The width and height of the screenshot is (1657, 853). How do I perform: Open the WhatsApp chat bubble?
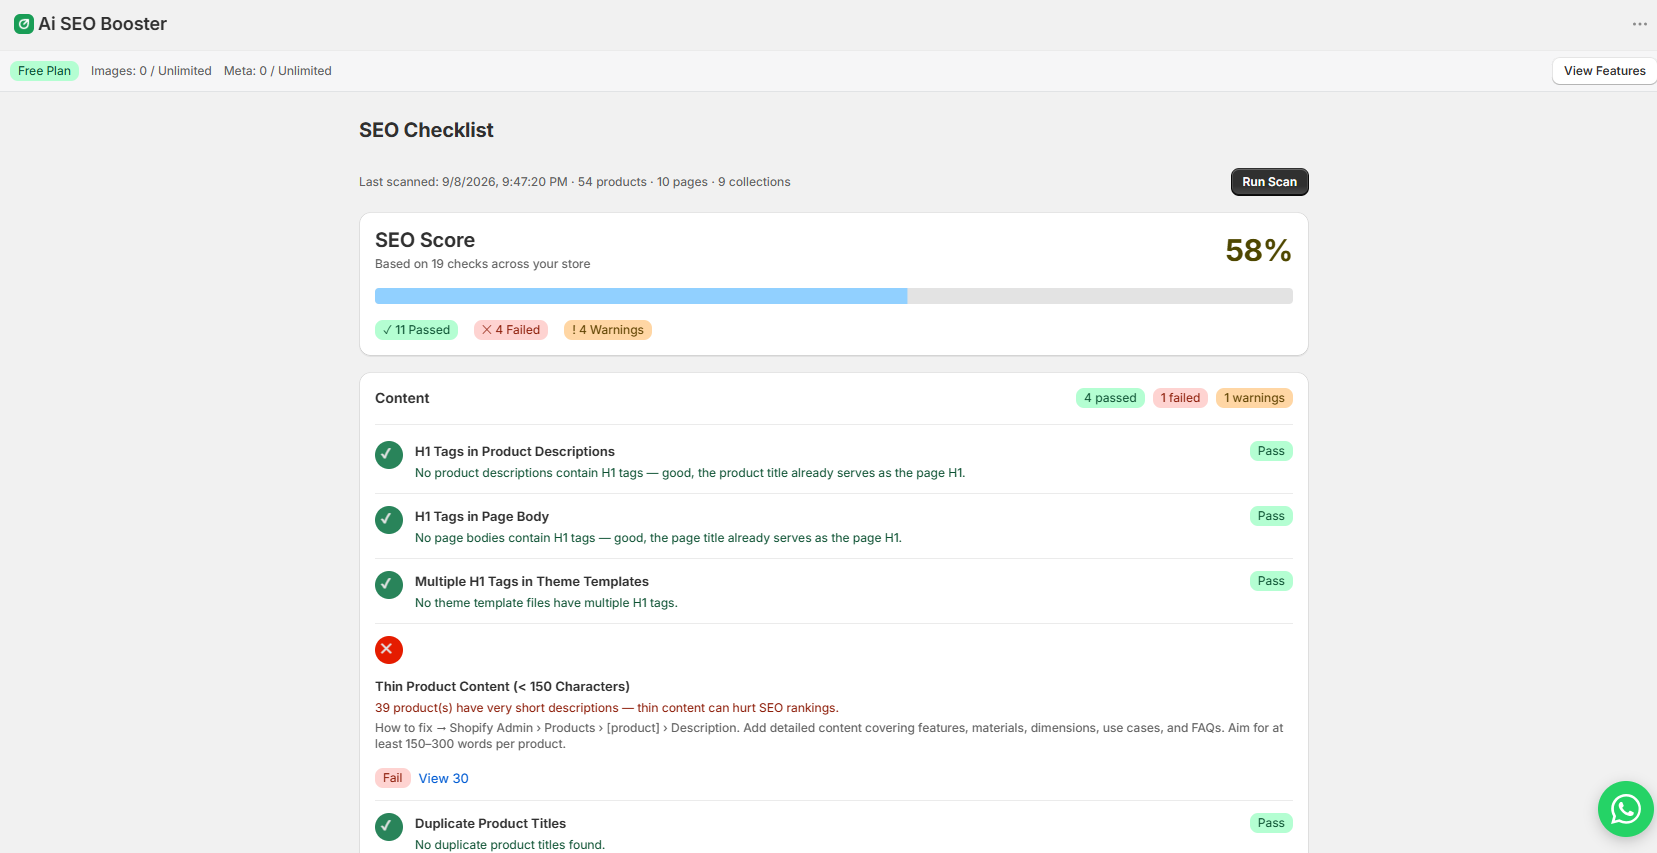pos(1625,809)
